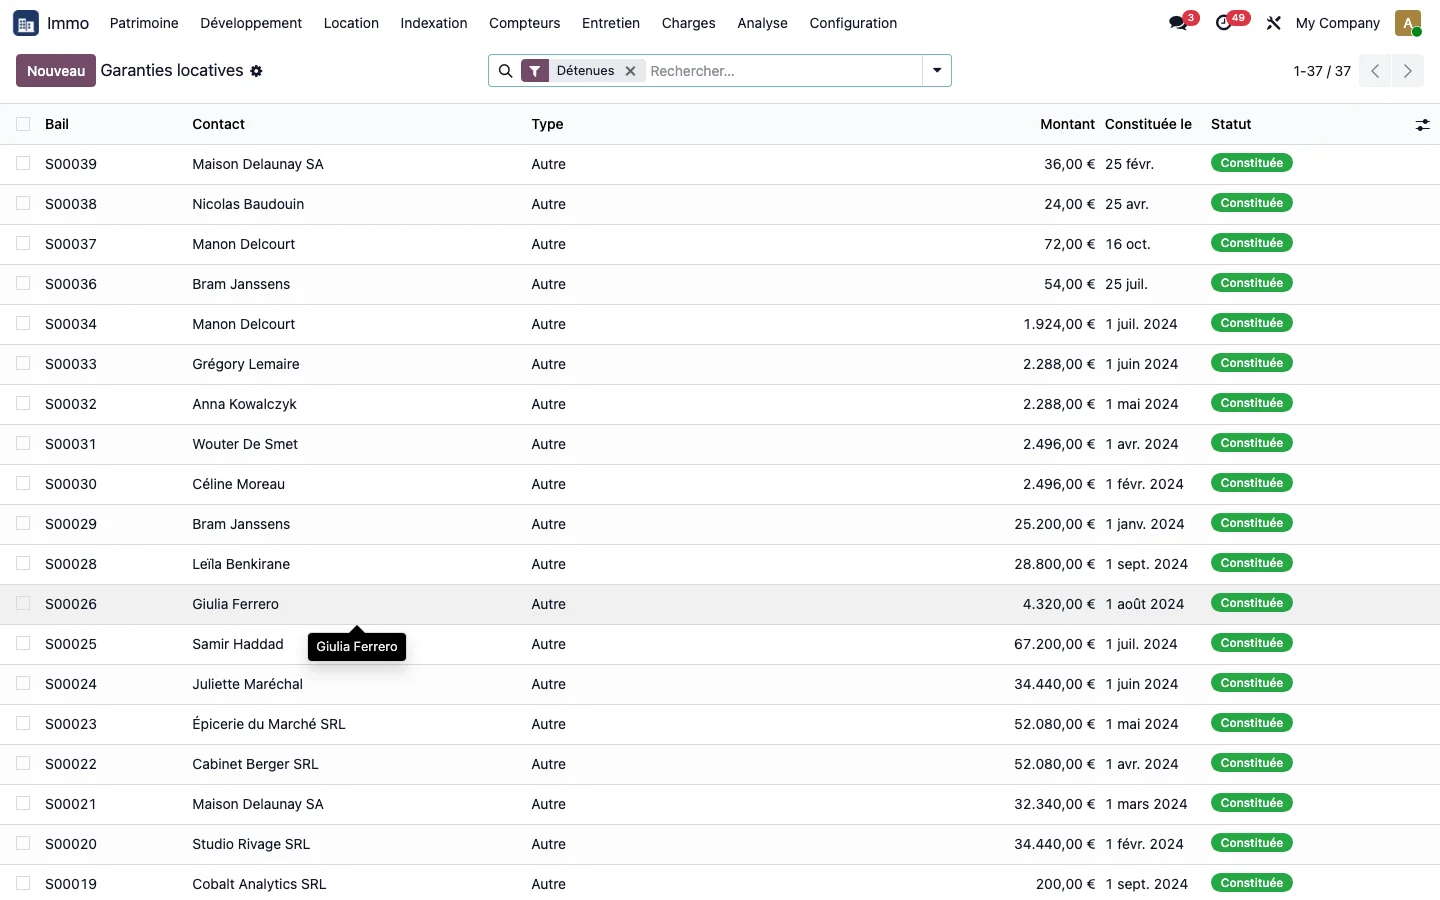Open the pager counter 1-37 / 37

click(1322, 71)
